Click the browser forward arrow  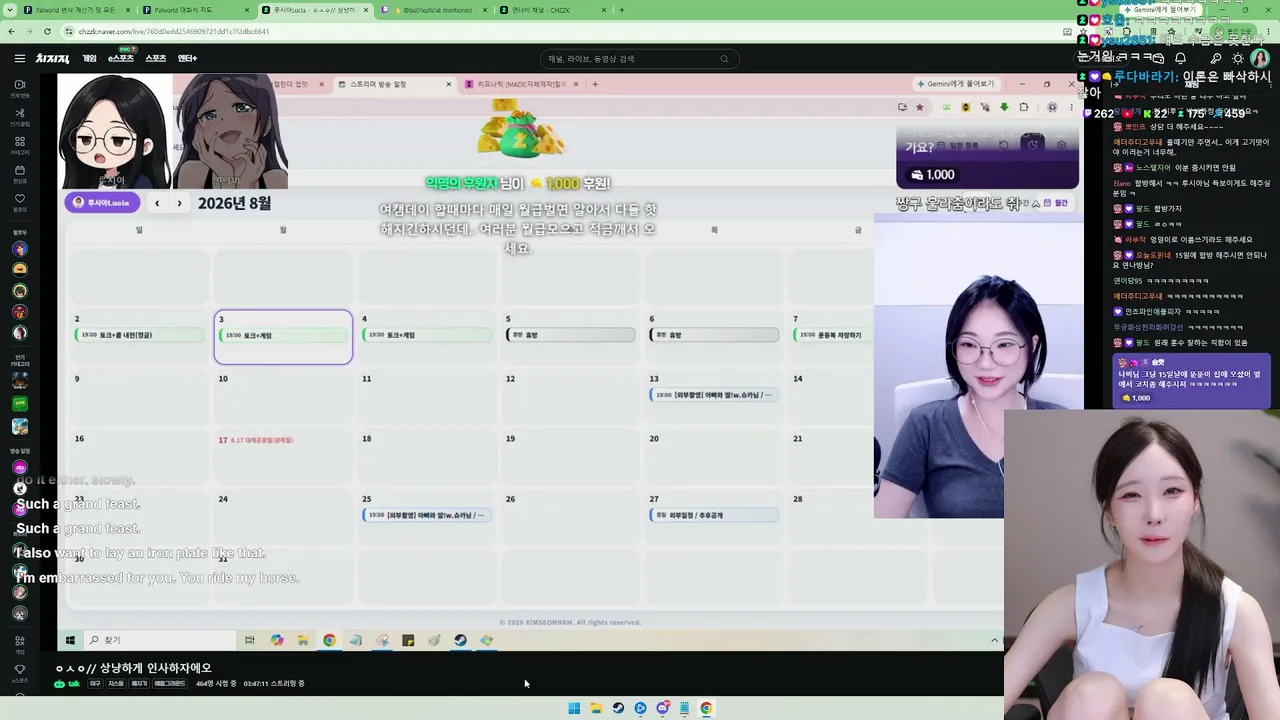click(x=32, y=31)
